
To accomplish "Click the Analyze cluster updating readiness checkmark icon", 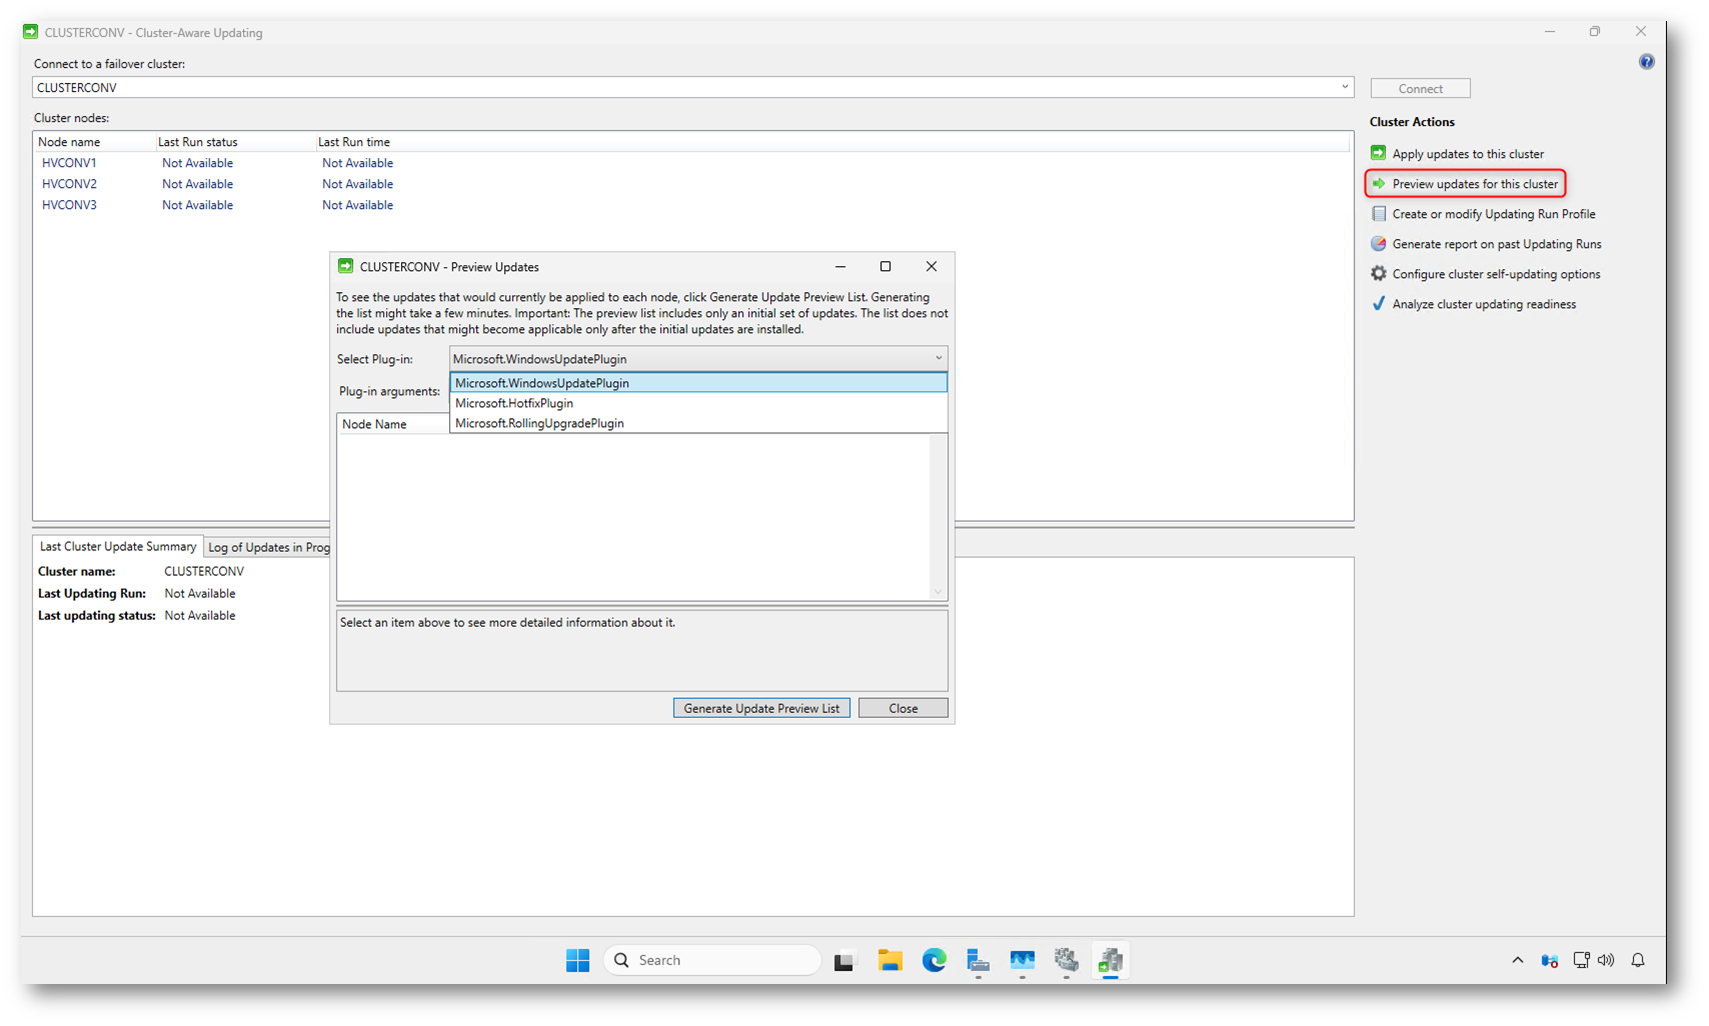I will click(x=1378, y=304).
